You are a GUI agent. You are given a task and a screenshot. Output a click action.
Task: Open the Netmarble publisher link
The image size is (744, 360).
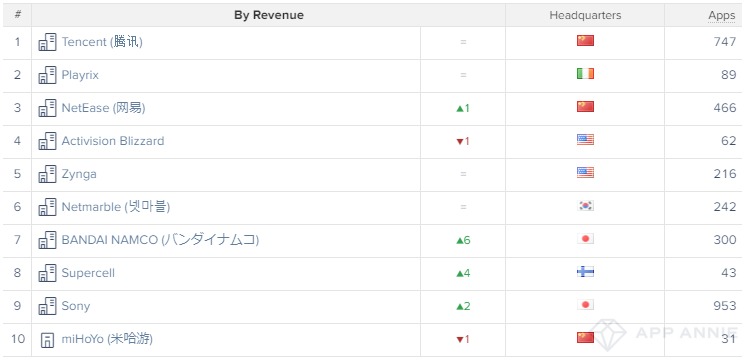116,207
